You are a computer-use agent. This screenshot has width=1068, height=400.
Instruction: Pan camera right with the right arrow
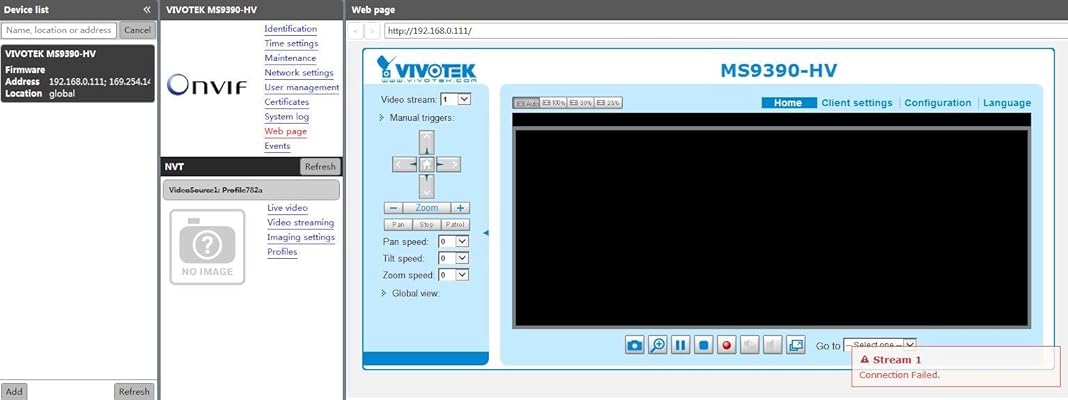coord(448,164)
